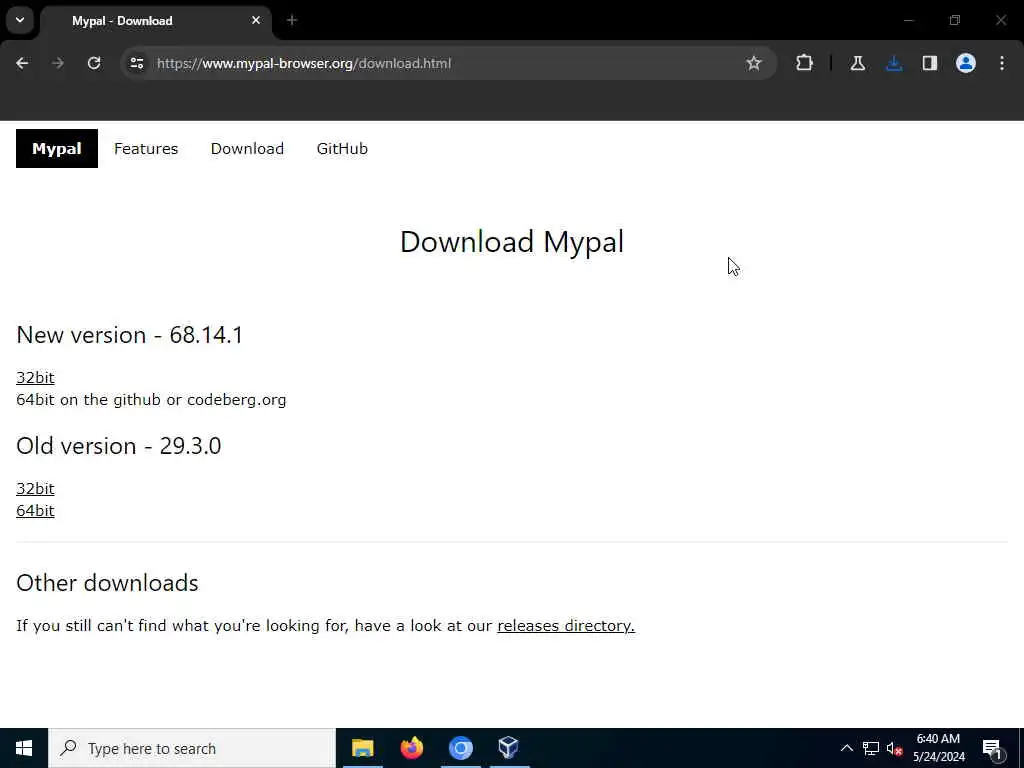Toggle the browser side panel
Viewport: 1024px width, 768px height.
(930, 63)
